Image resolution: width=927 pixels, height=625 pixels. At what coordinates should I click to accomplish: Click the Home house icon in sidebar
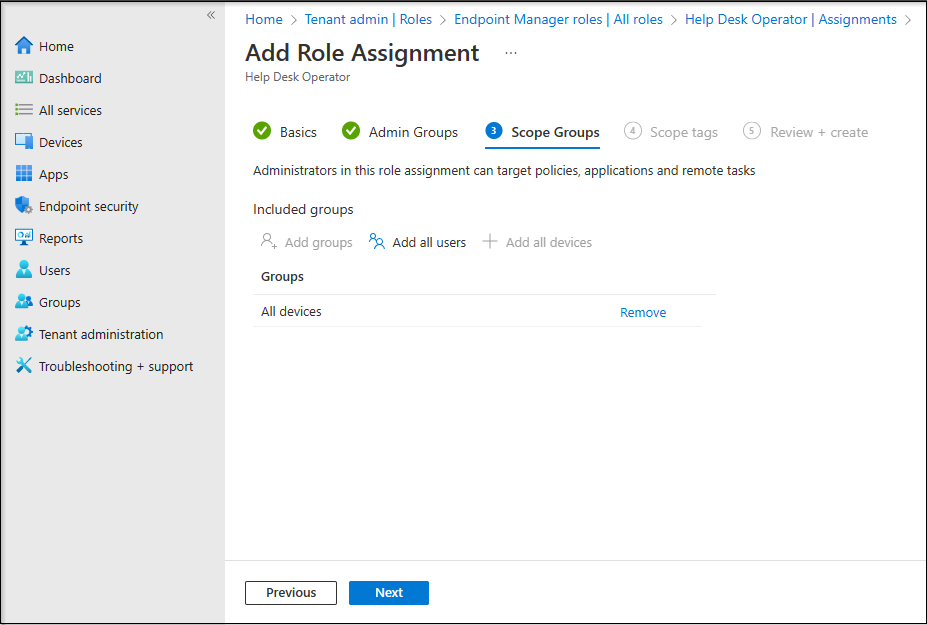[x=24, y=46]
